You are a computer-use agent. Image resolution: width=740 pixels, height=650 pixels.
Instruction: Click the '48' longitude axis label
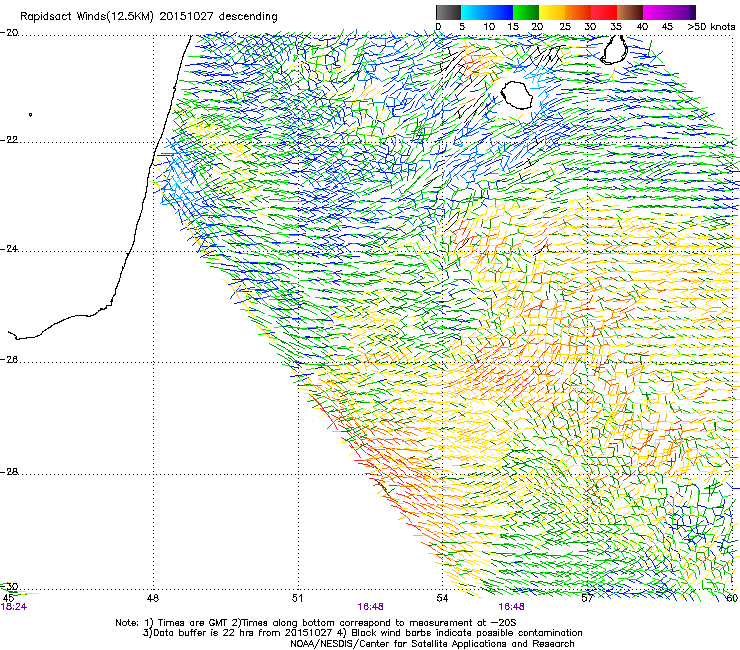[153, 598]
